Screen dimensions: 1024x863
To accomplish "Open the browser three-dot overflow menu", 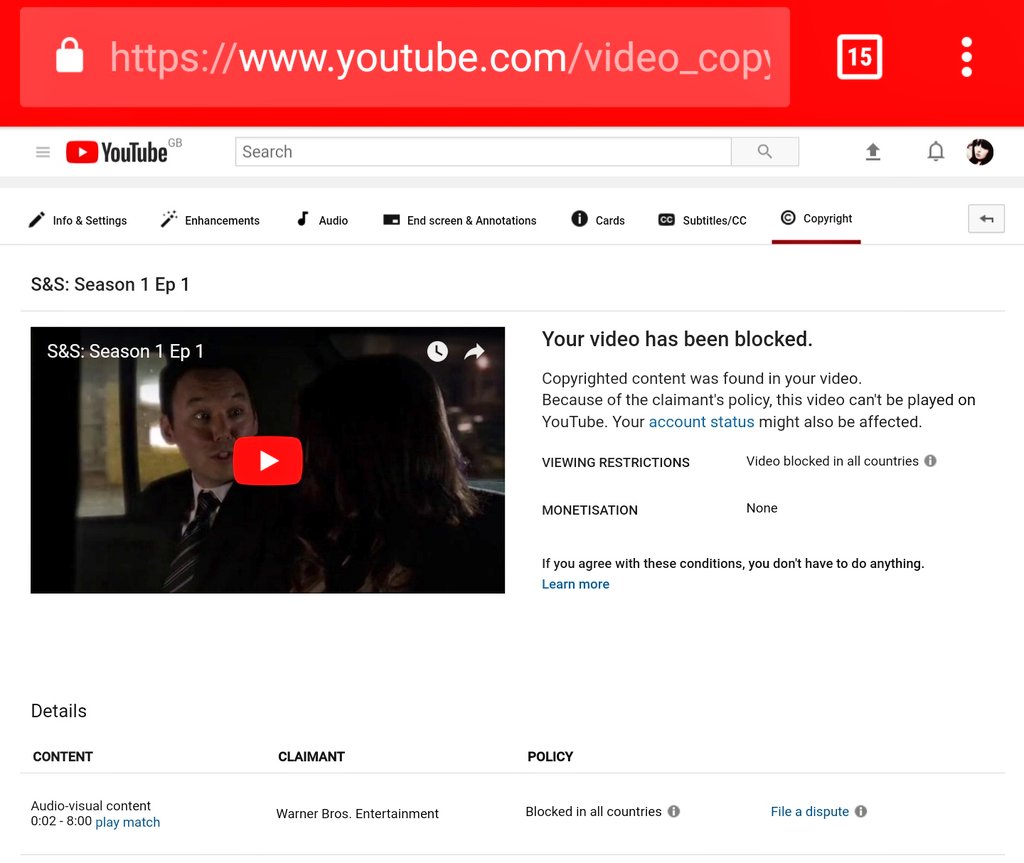I will [x=967, y=57].
